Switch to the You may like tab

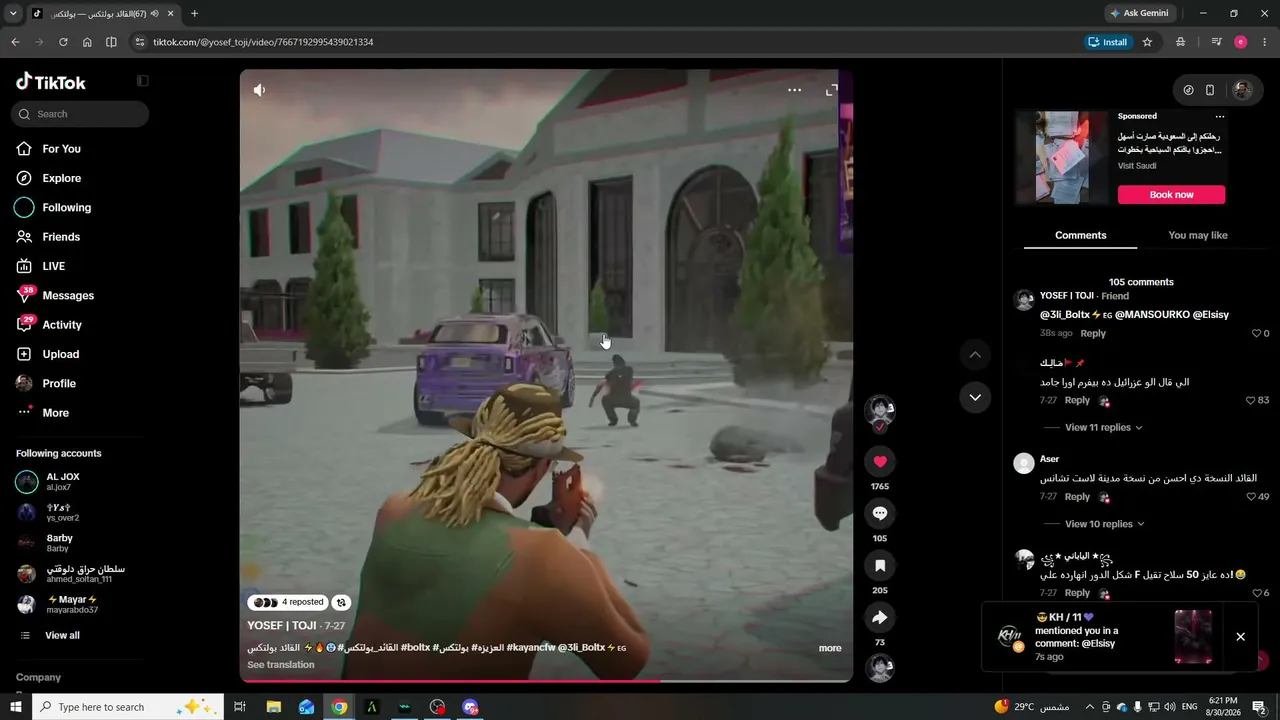tap(1198, 235)
